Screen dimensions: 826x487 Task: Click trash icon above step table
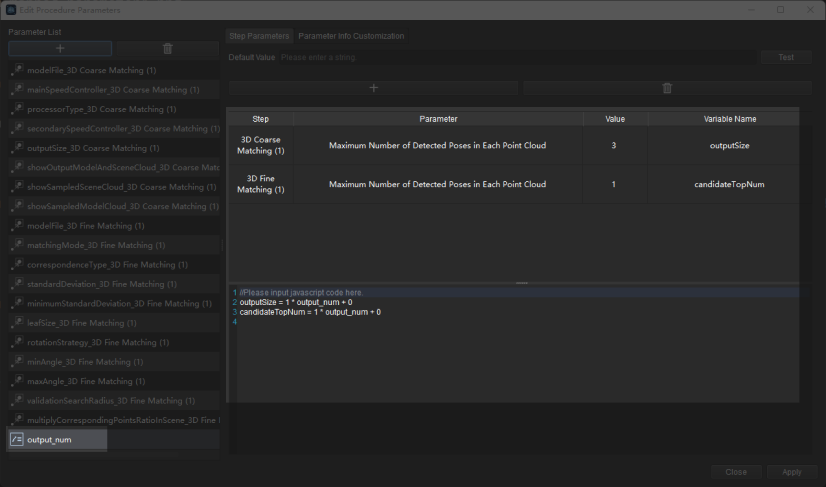[667, 88]
